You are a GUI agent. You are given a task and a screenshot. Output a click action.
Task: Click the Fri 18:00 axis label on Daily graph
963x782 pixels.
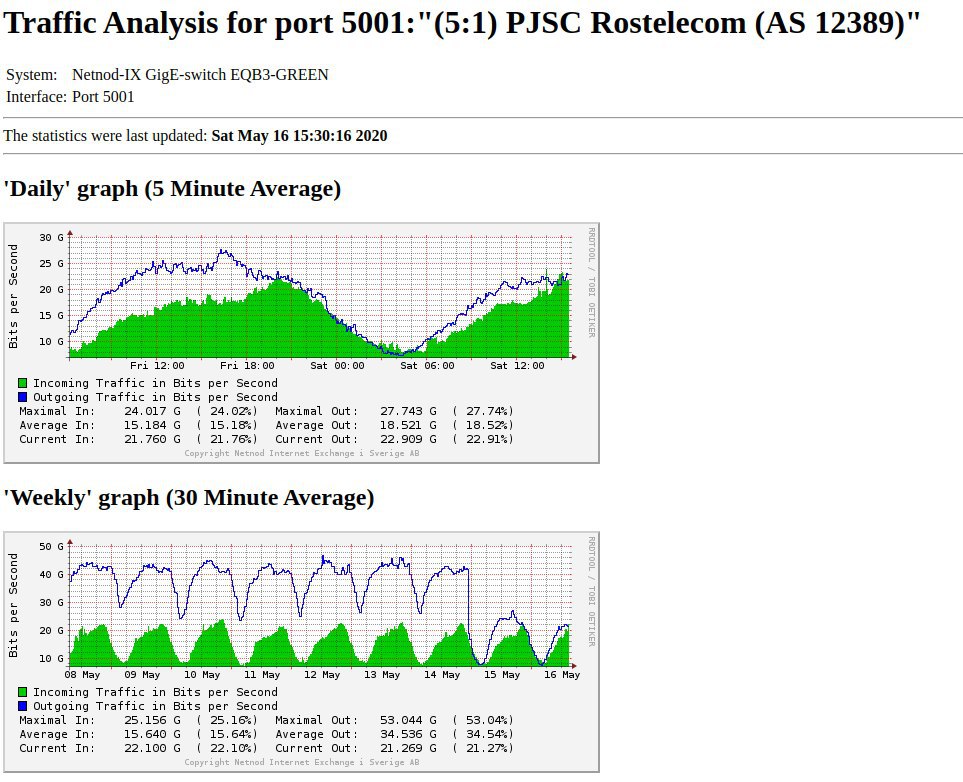tap(248, 366)
